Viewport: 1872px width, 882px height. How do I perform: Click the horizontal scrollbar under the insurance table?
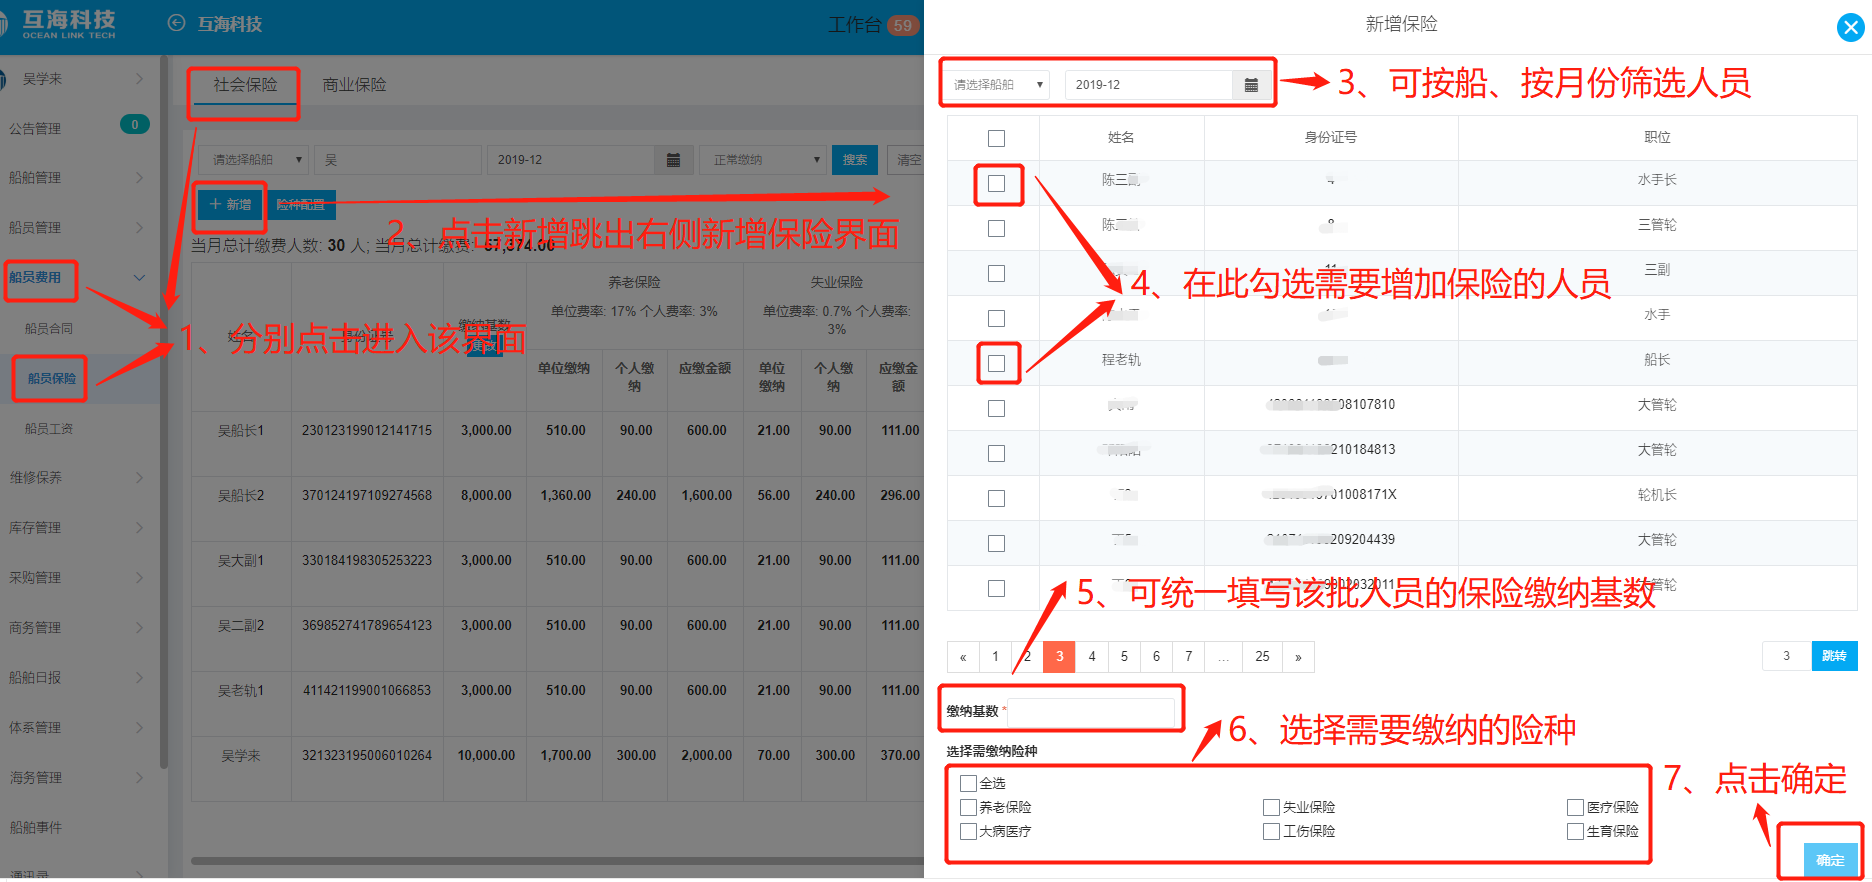tap(556, 860)
